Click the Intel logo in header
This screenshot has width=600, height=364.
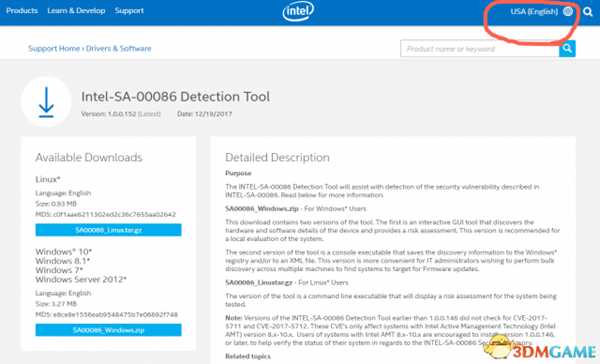coord(298,11)
